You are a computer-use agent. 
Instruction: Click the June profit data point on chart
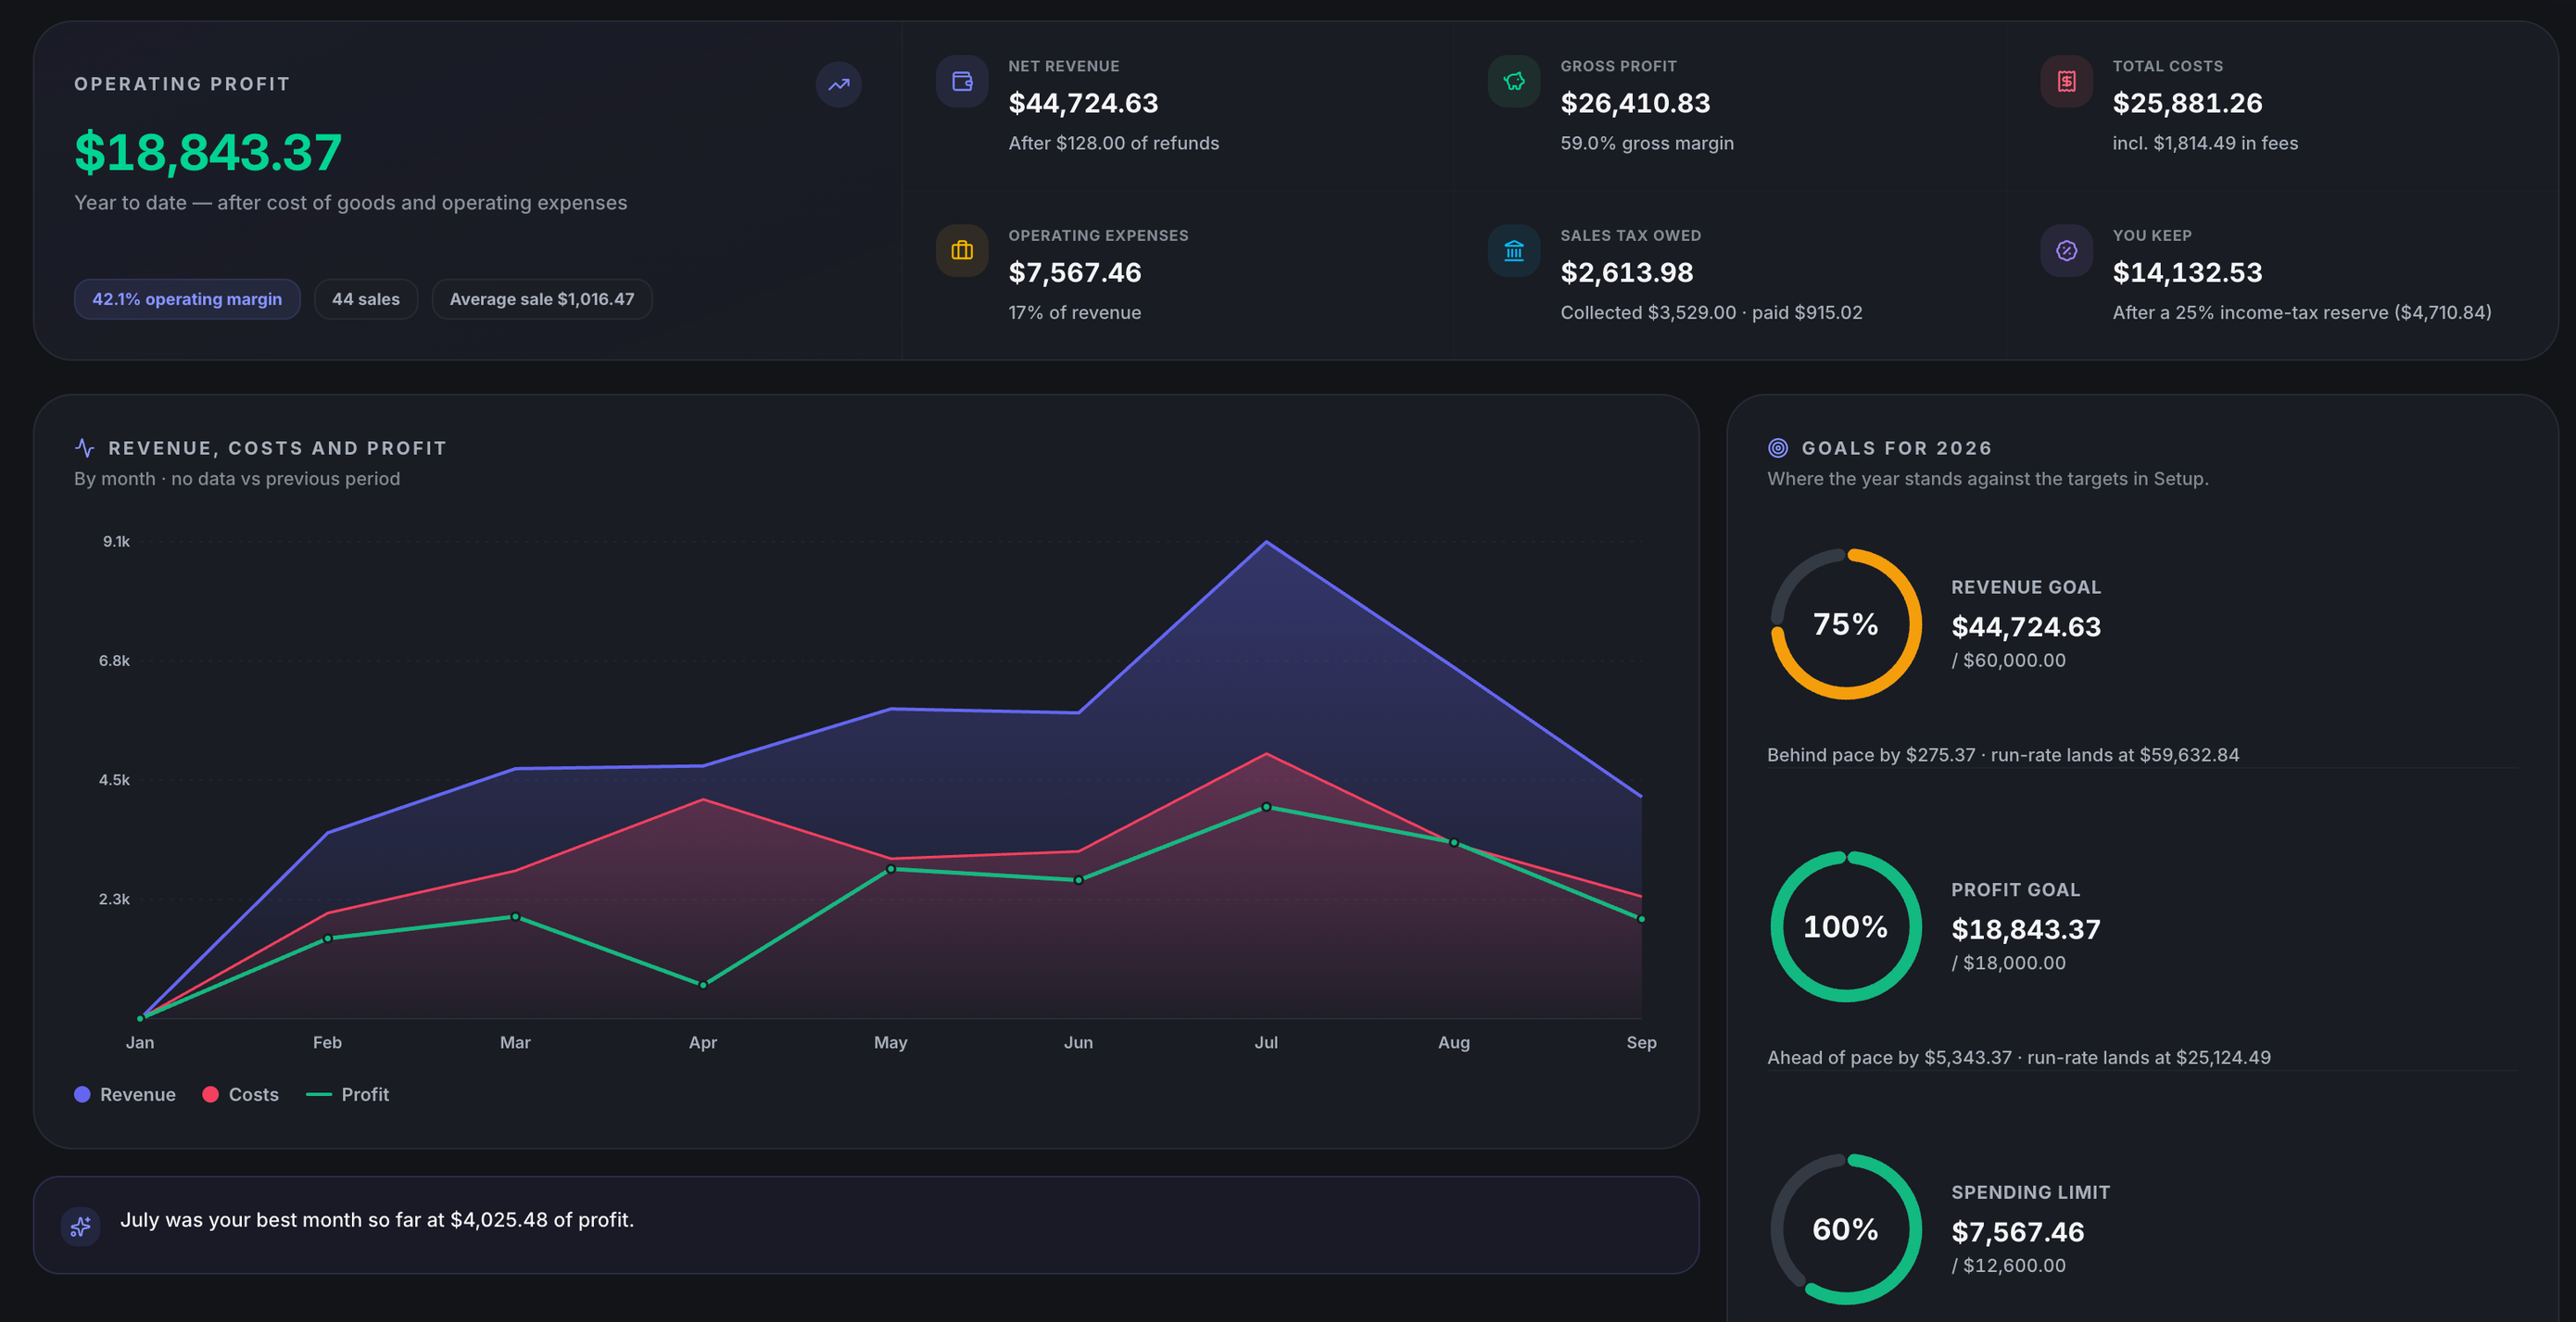[x=1078, y=880]
